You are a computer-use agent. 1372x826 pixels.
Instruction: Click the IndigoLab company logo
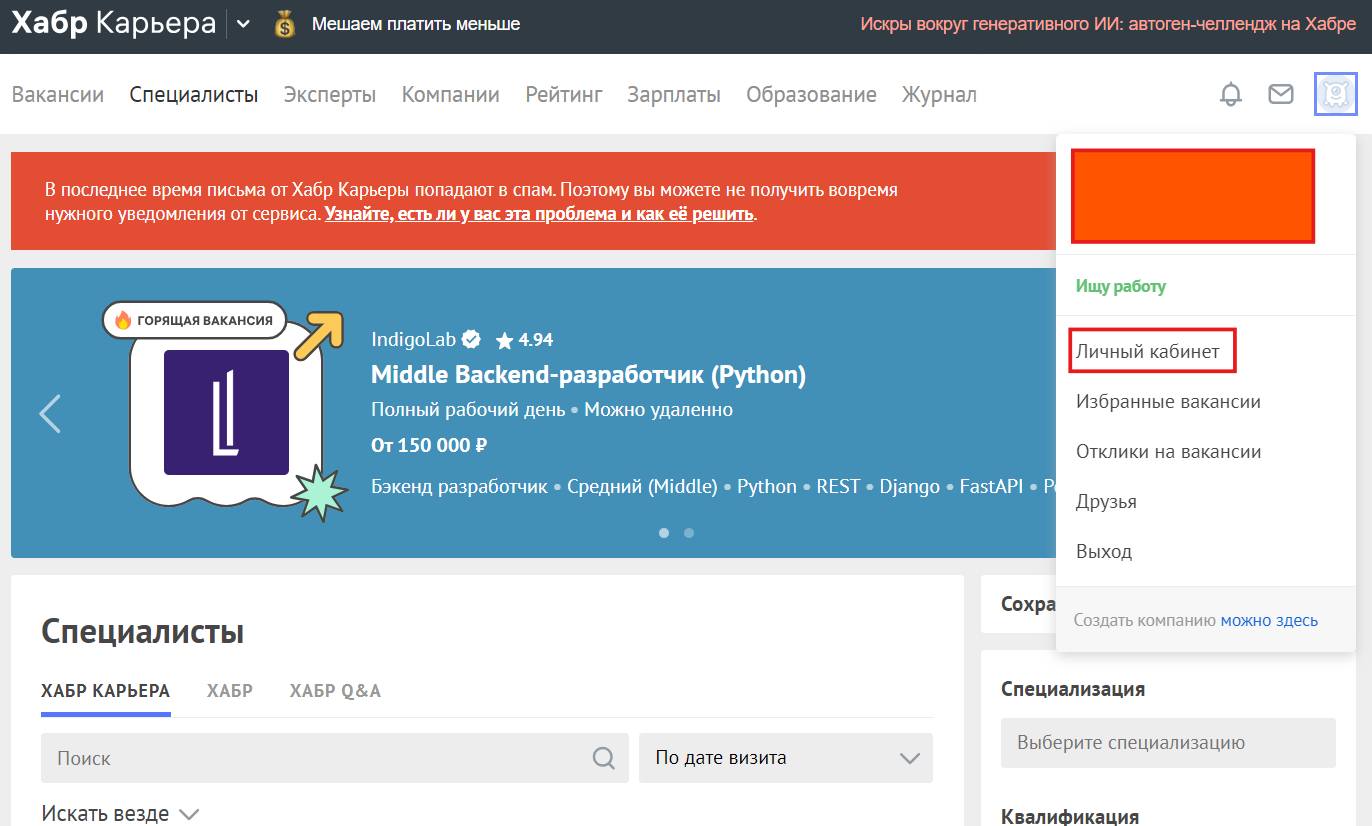pyautogui.click(x=226, y=412)
